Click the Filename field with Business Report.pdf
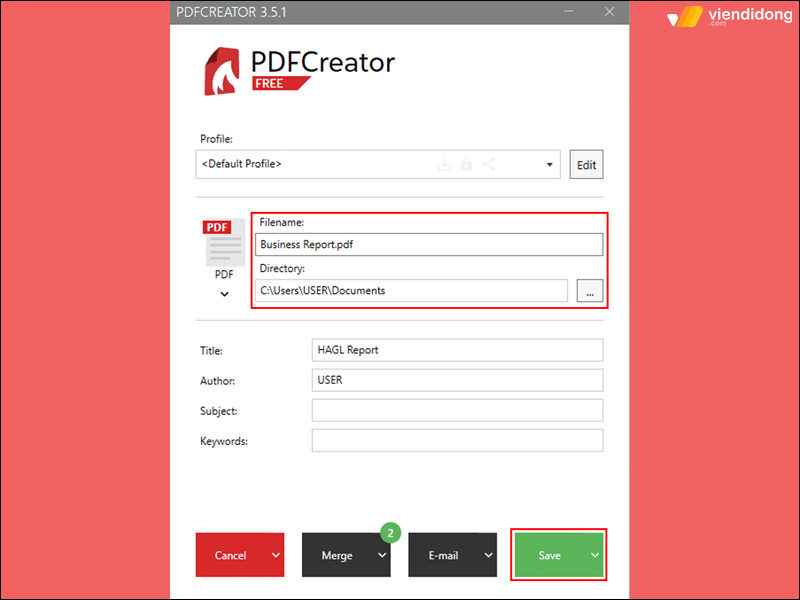Viewport: 800px width, 600px height. click(429, 244)
